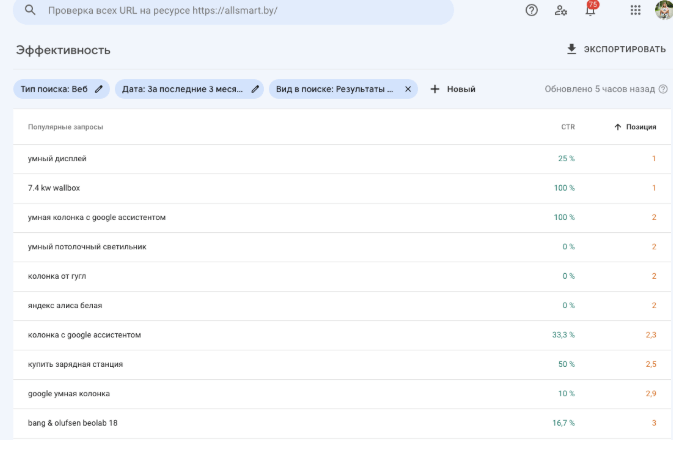Click the 'Популярные запросы' column header
Viewport: 679px width, 449px height.
[65, 127]
